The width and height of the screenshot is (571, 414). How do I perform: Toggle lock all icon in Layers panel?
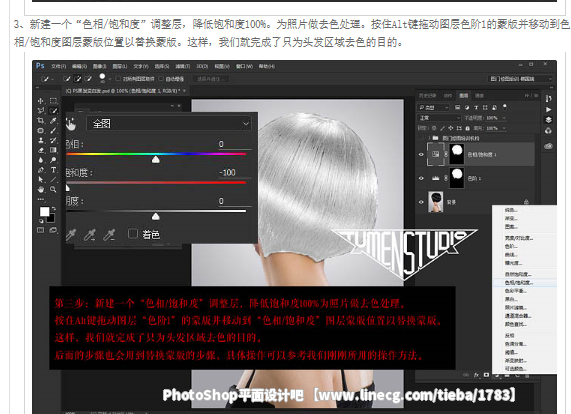click(467, 128)
